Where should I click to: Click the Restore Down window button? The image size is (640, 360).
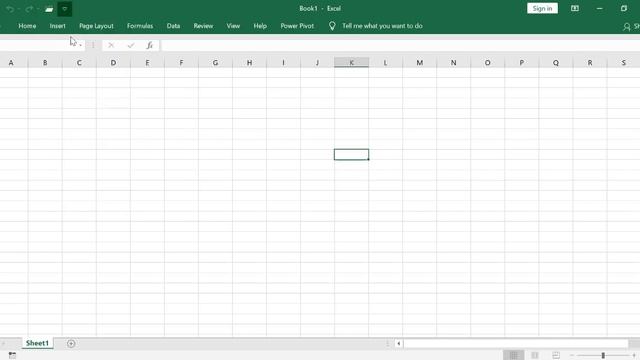624,9
